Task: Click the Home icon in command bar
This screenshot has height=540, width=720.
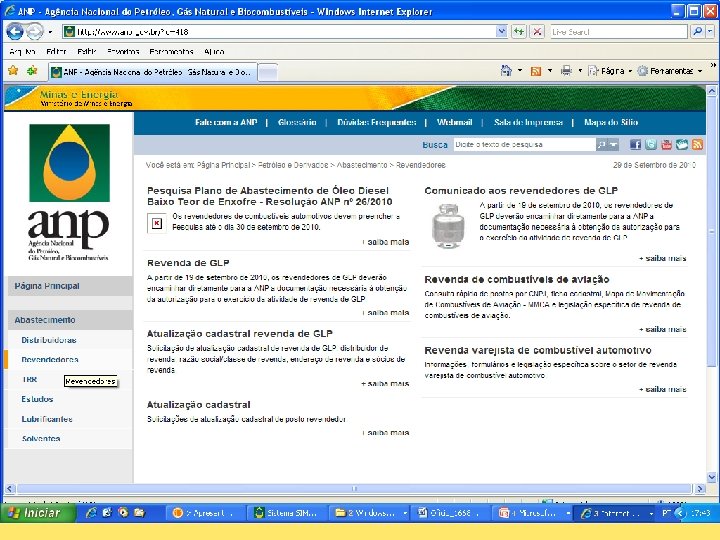Action: click(x=506, y=71)
